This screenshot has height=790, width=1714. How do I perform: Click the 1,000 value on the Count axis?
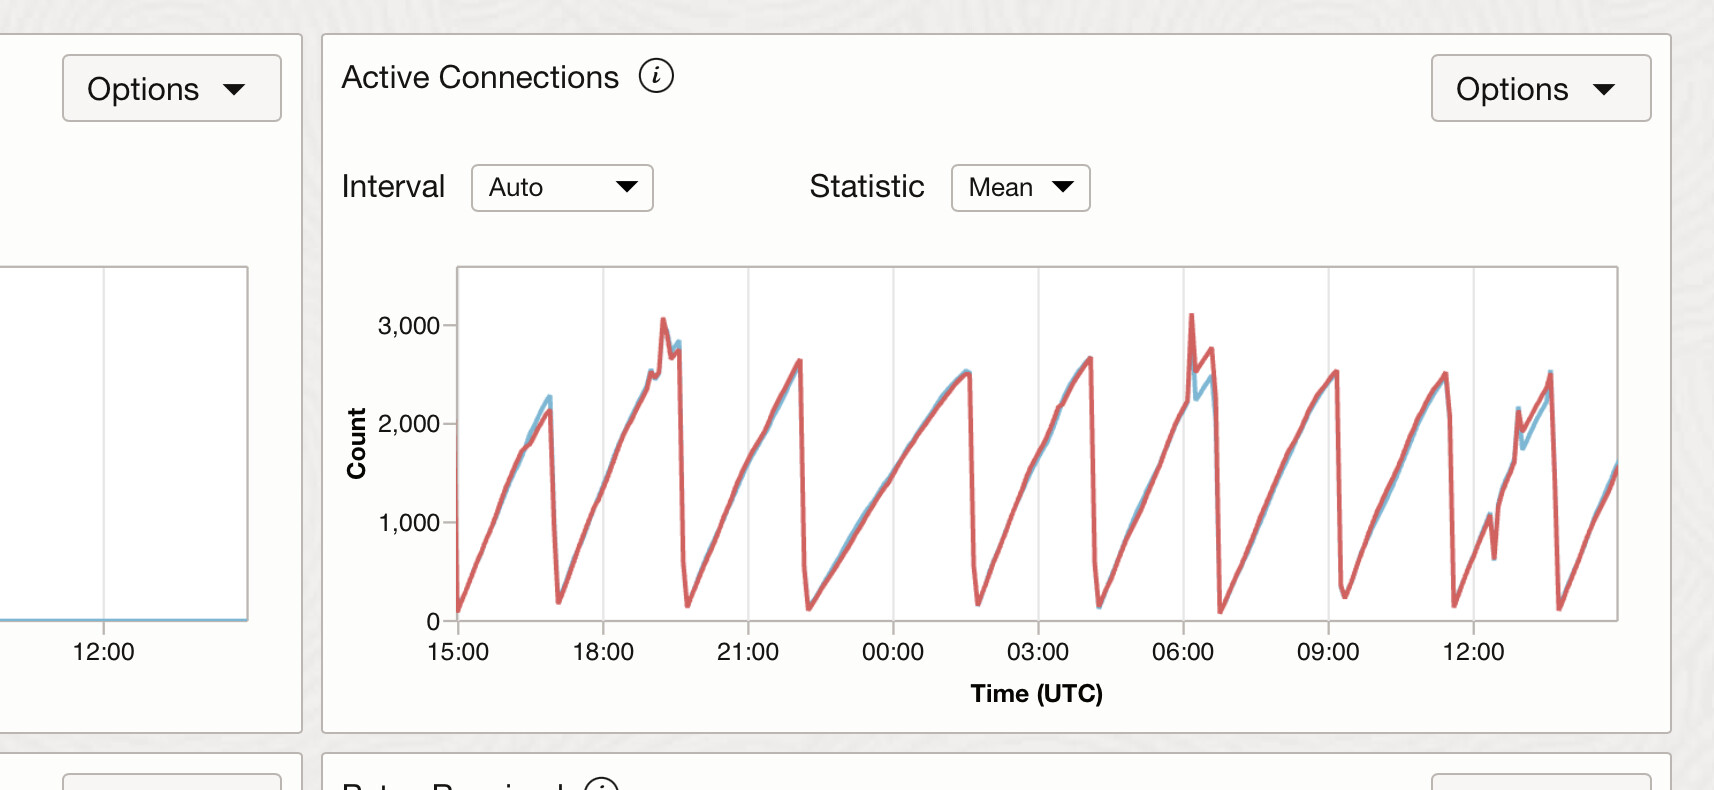tap(408, 523)
